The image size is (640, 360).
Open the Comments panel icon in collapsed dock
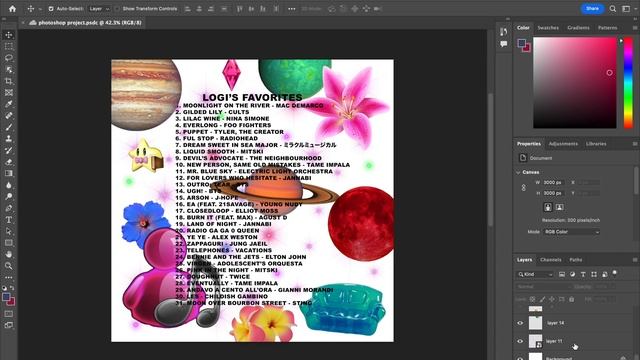(504, 44)
